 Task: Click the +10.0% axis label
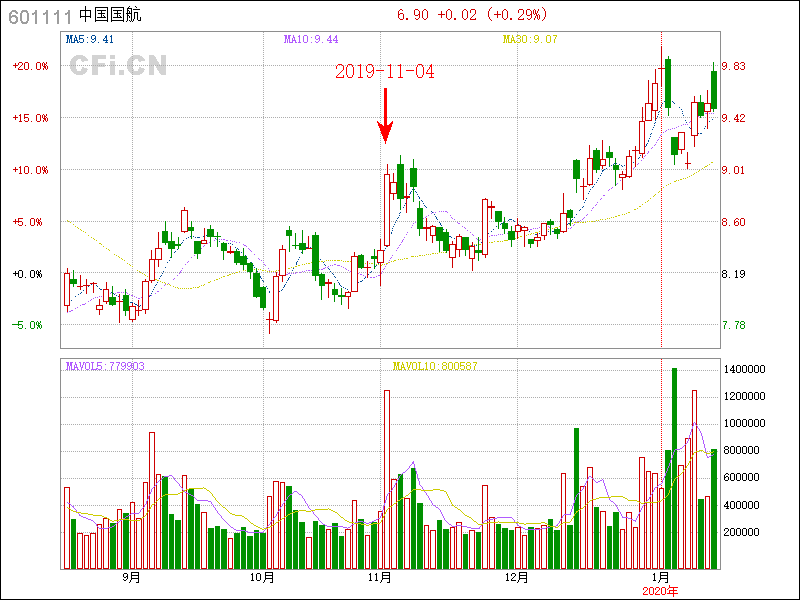pos(31,170)
